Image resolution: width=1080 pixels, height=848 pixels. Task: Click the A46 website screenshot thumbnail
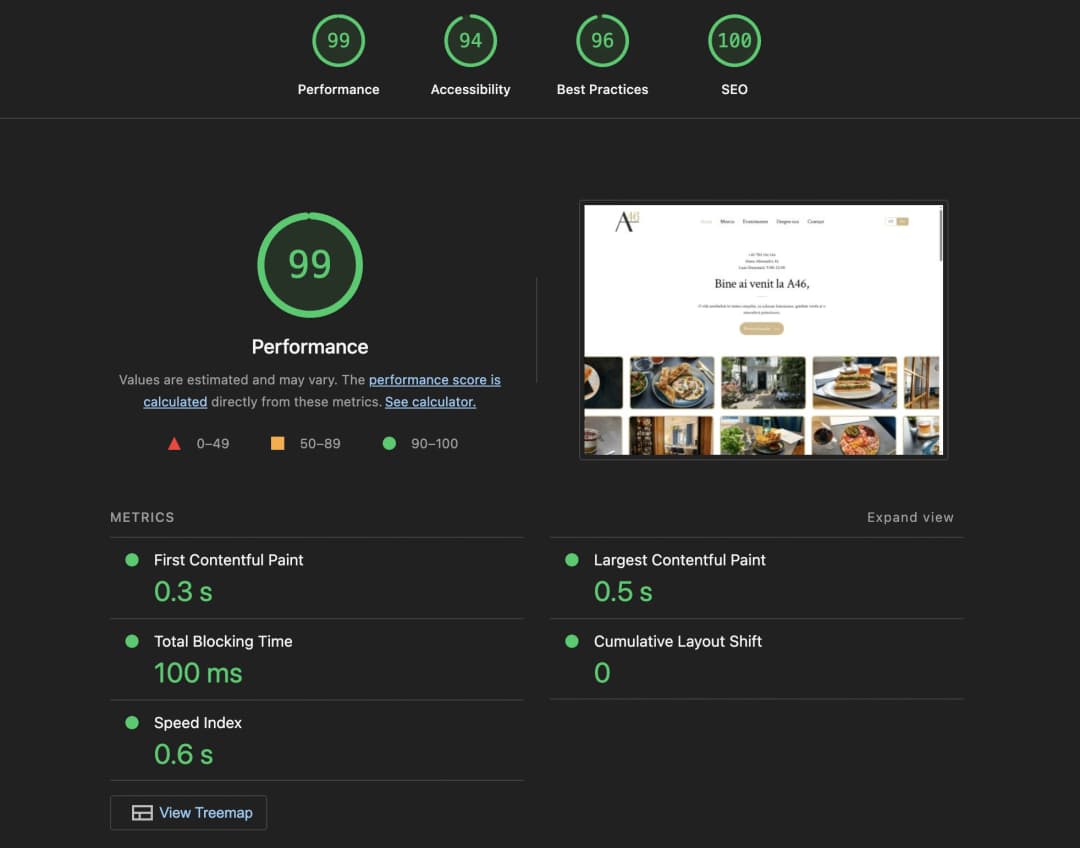pyautogui.click(x=762, y=330)
